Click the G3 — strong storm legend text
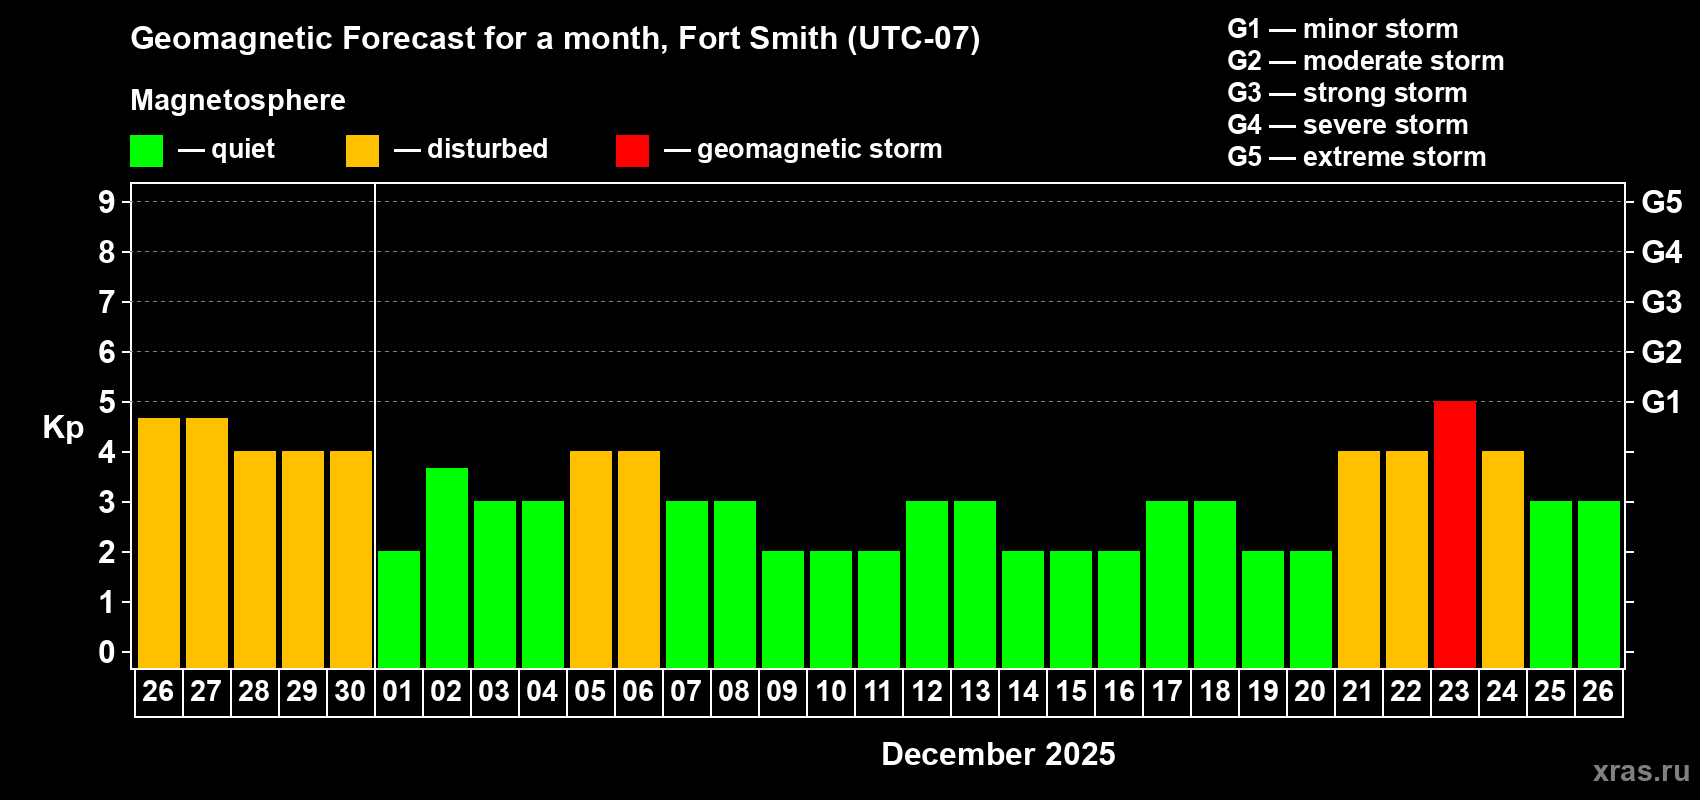Screen dimensions: 1700x800 [1347, 93]
